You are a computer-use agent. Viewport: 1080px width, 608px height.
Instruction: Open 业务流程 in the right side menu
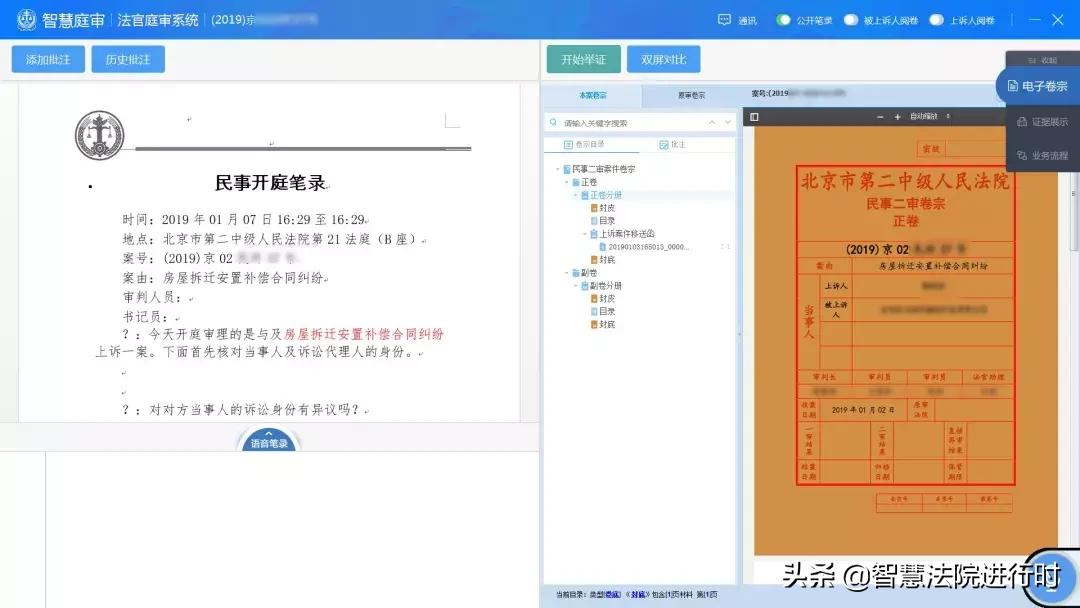1042,156
